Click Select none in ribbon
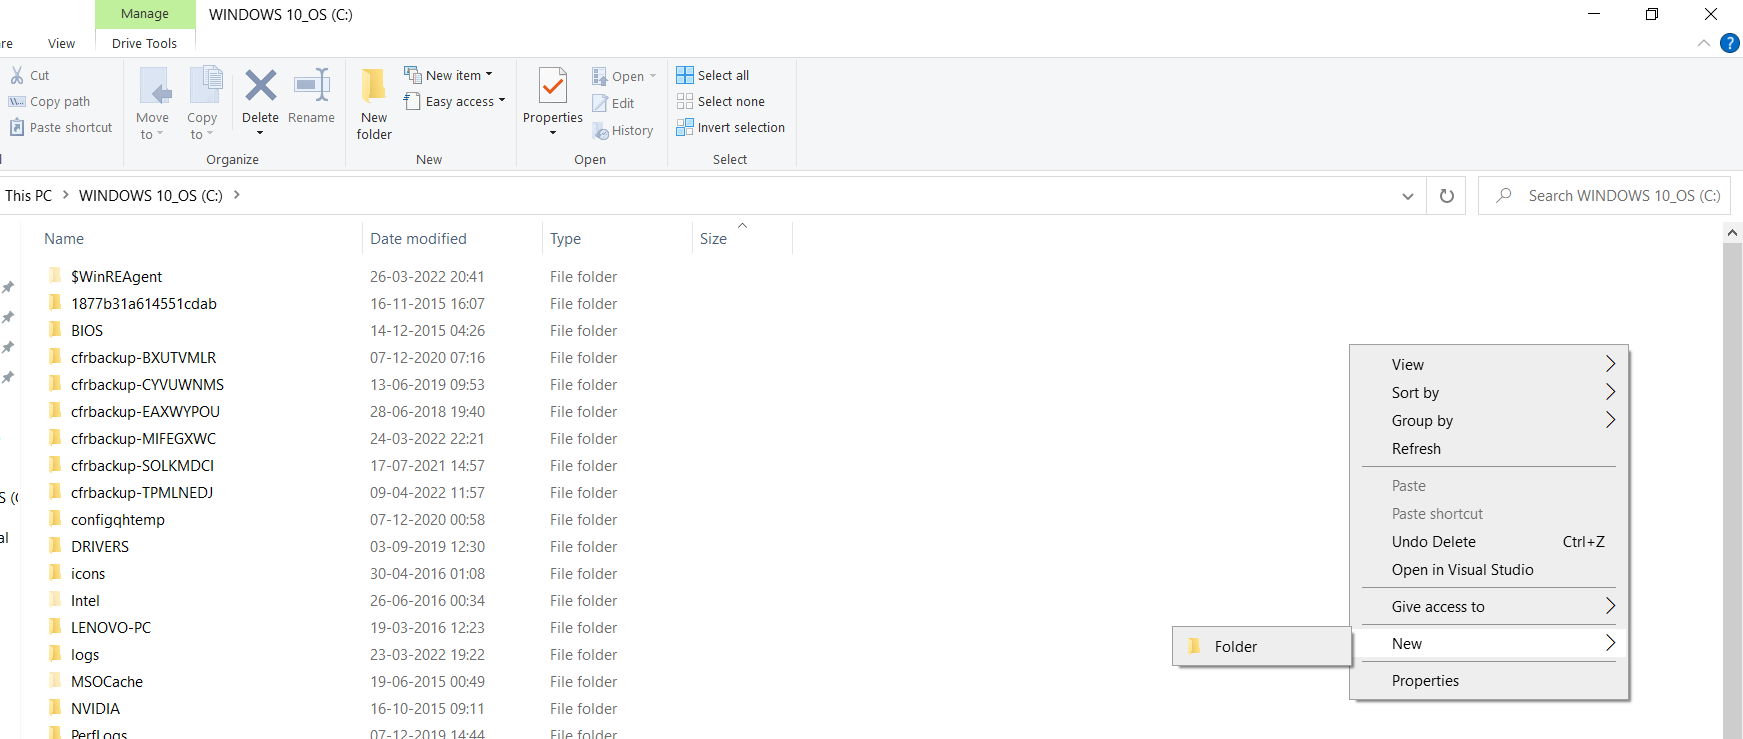Screen dimensions: 1743x739 pyautogui.click(x=720, y=102)
